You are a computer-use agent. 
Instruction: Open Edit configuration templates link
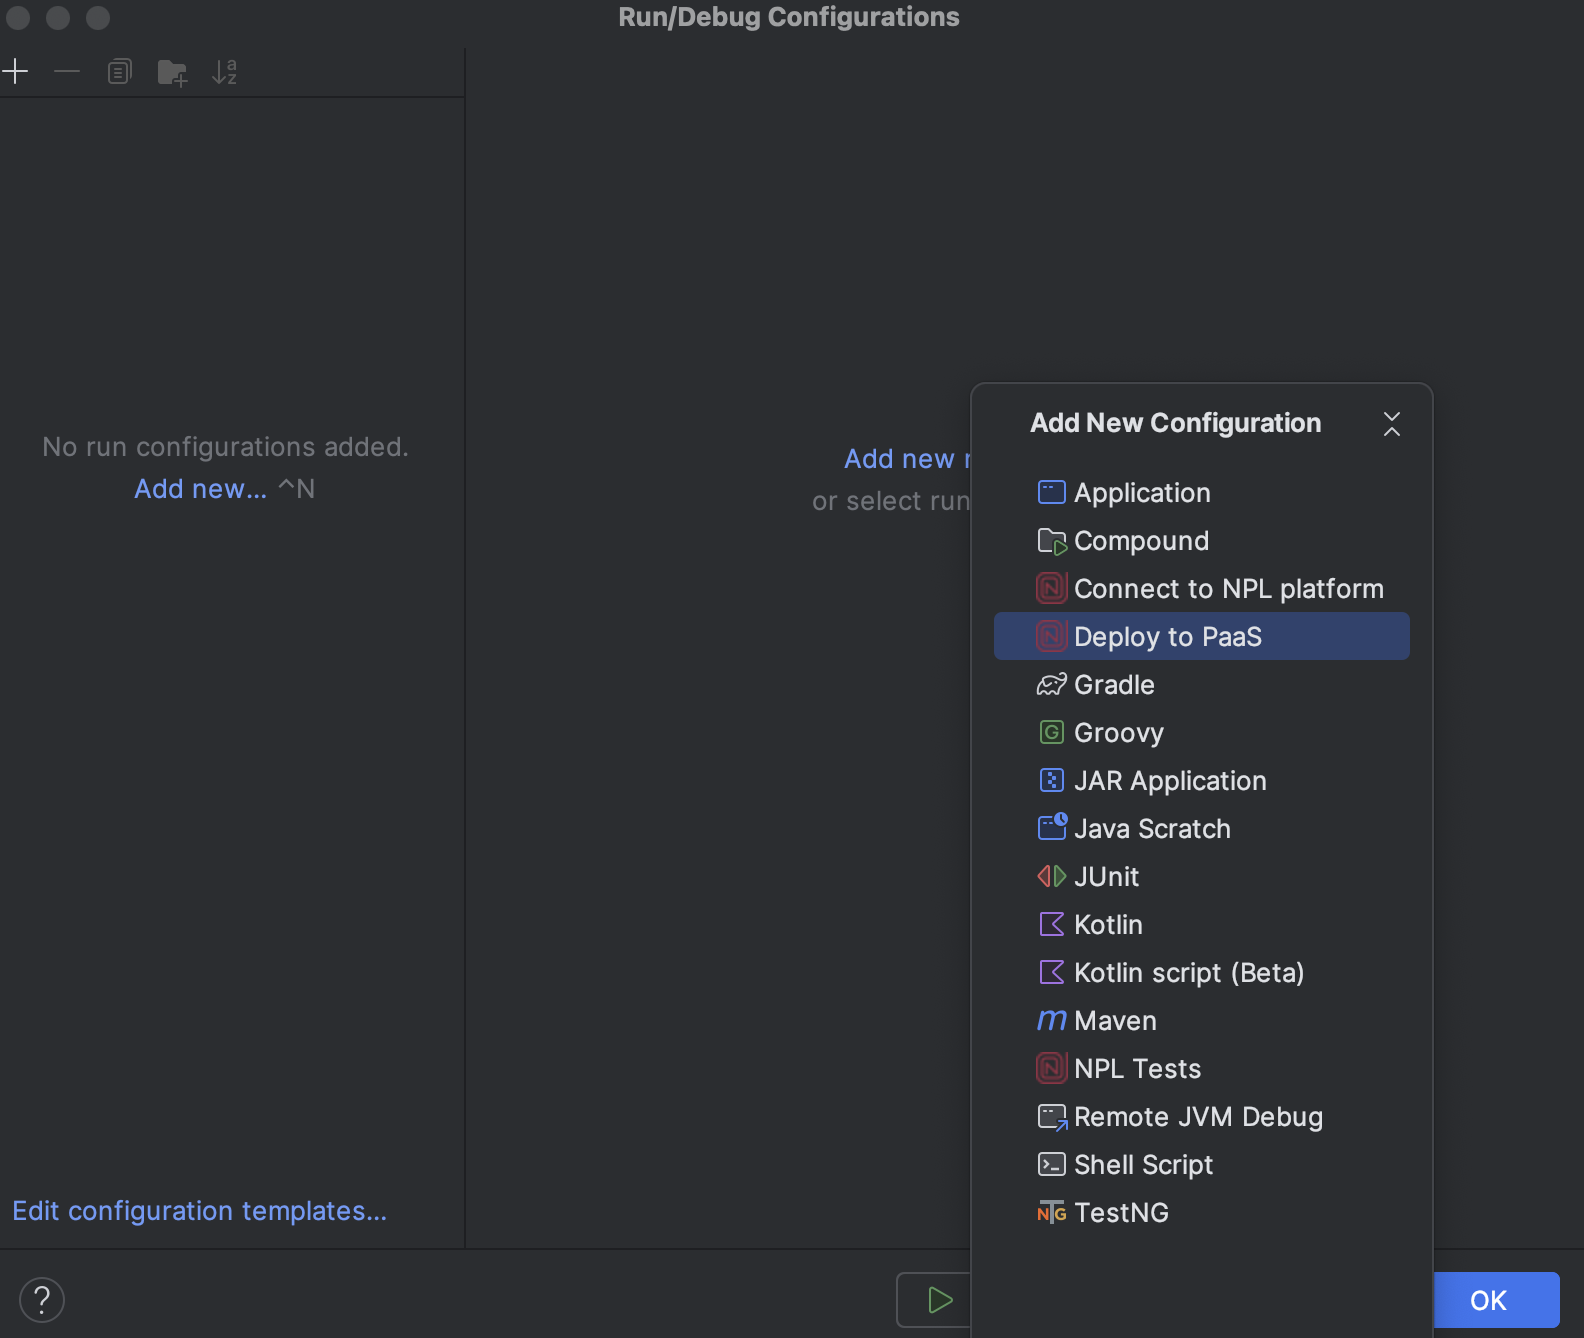click(x=199, y=1211)
